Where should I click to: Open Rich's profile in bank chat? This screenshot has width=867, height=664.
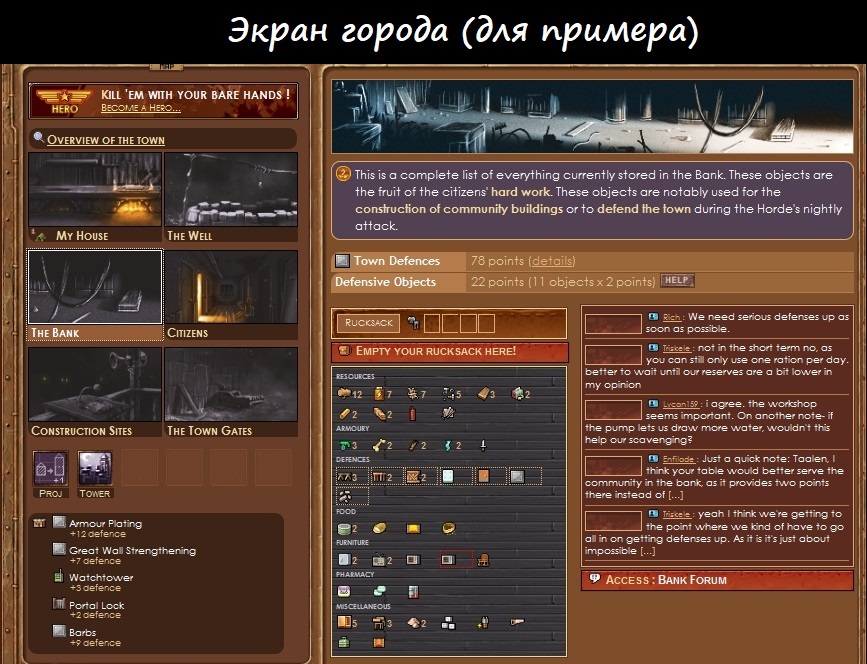tap(671, 317)
